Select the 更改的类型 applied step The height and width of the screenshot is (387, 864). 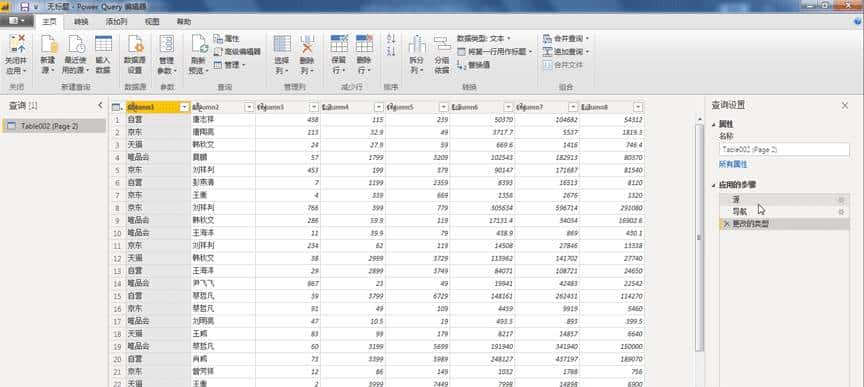tap(784, 224)
